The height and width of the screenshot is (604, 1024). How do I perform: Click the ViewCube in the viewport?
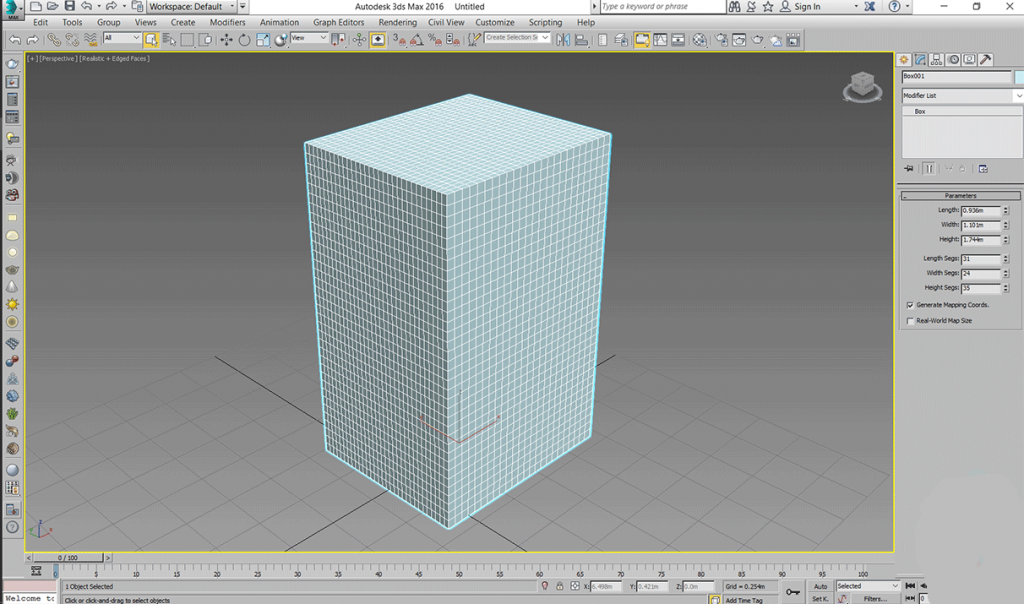click(x=862, y=86)
